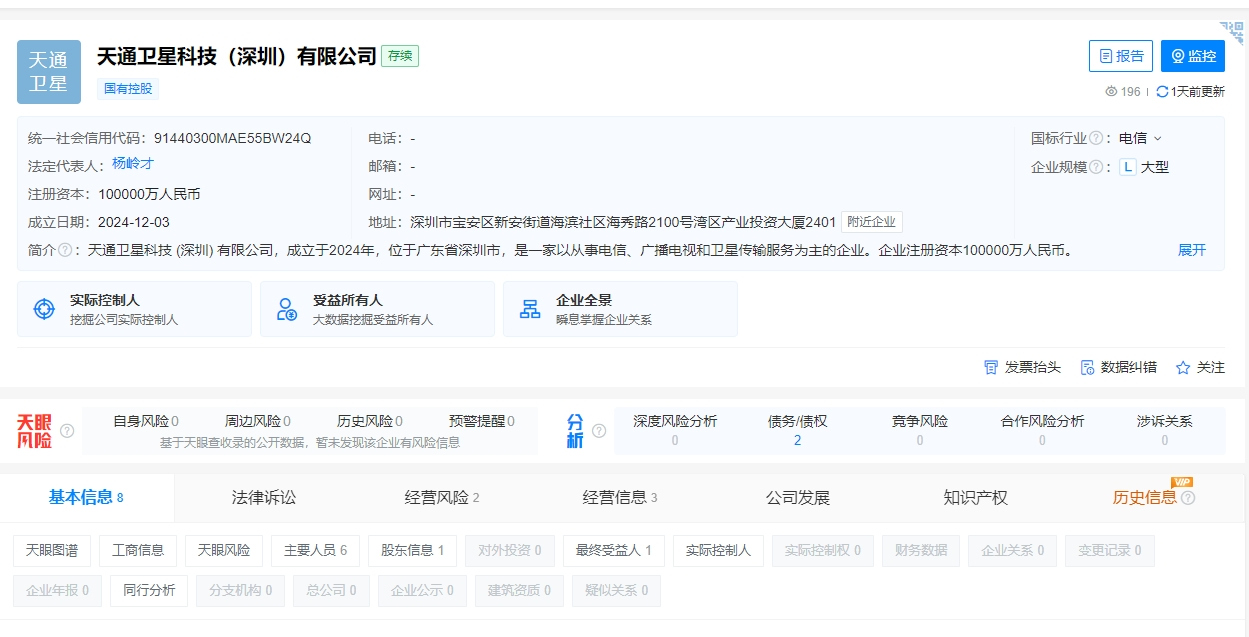The height and width of the screenshot is (637, 1249).
Task: Open the 历史信息 tab
Action: pyautogui.click(x=1154, y=498)
